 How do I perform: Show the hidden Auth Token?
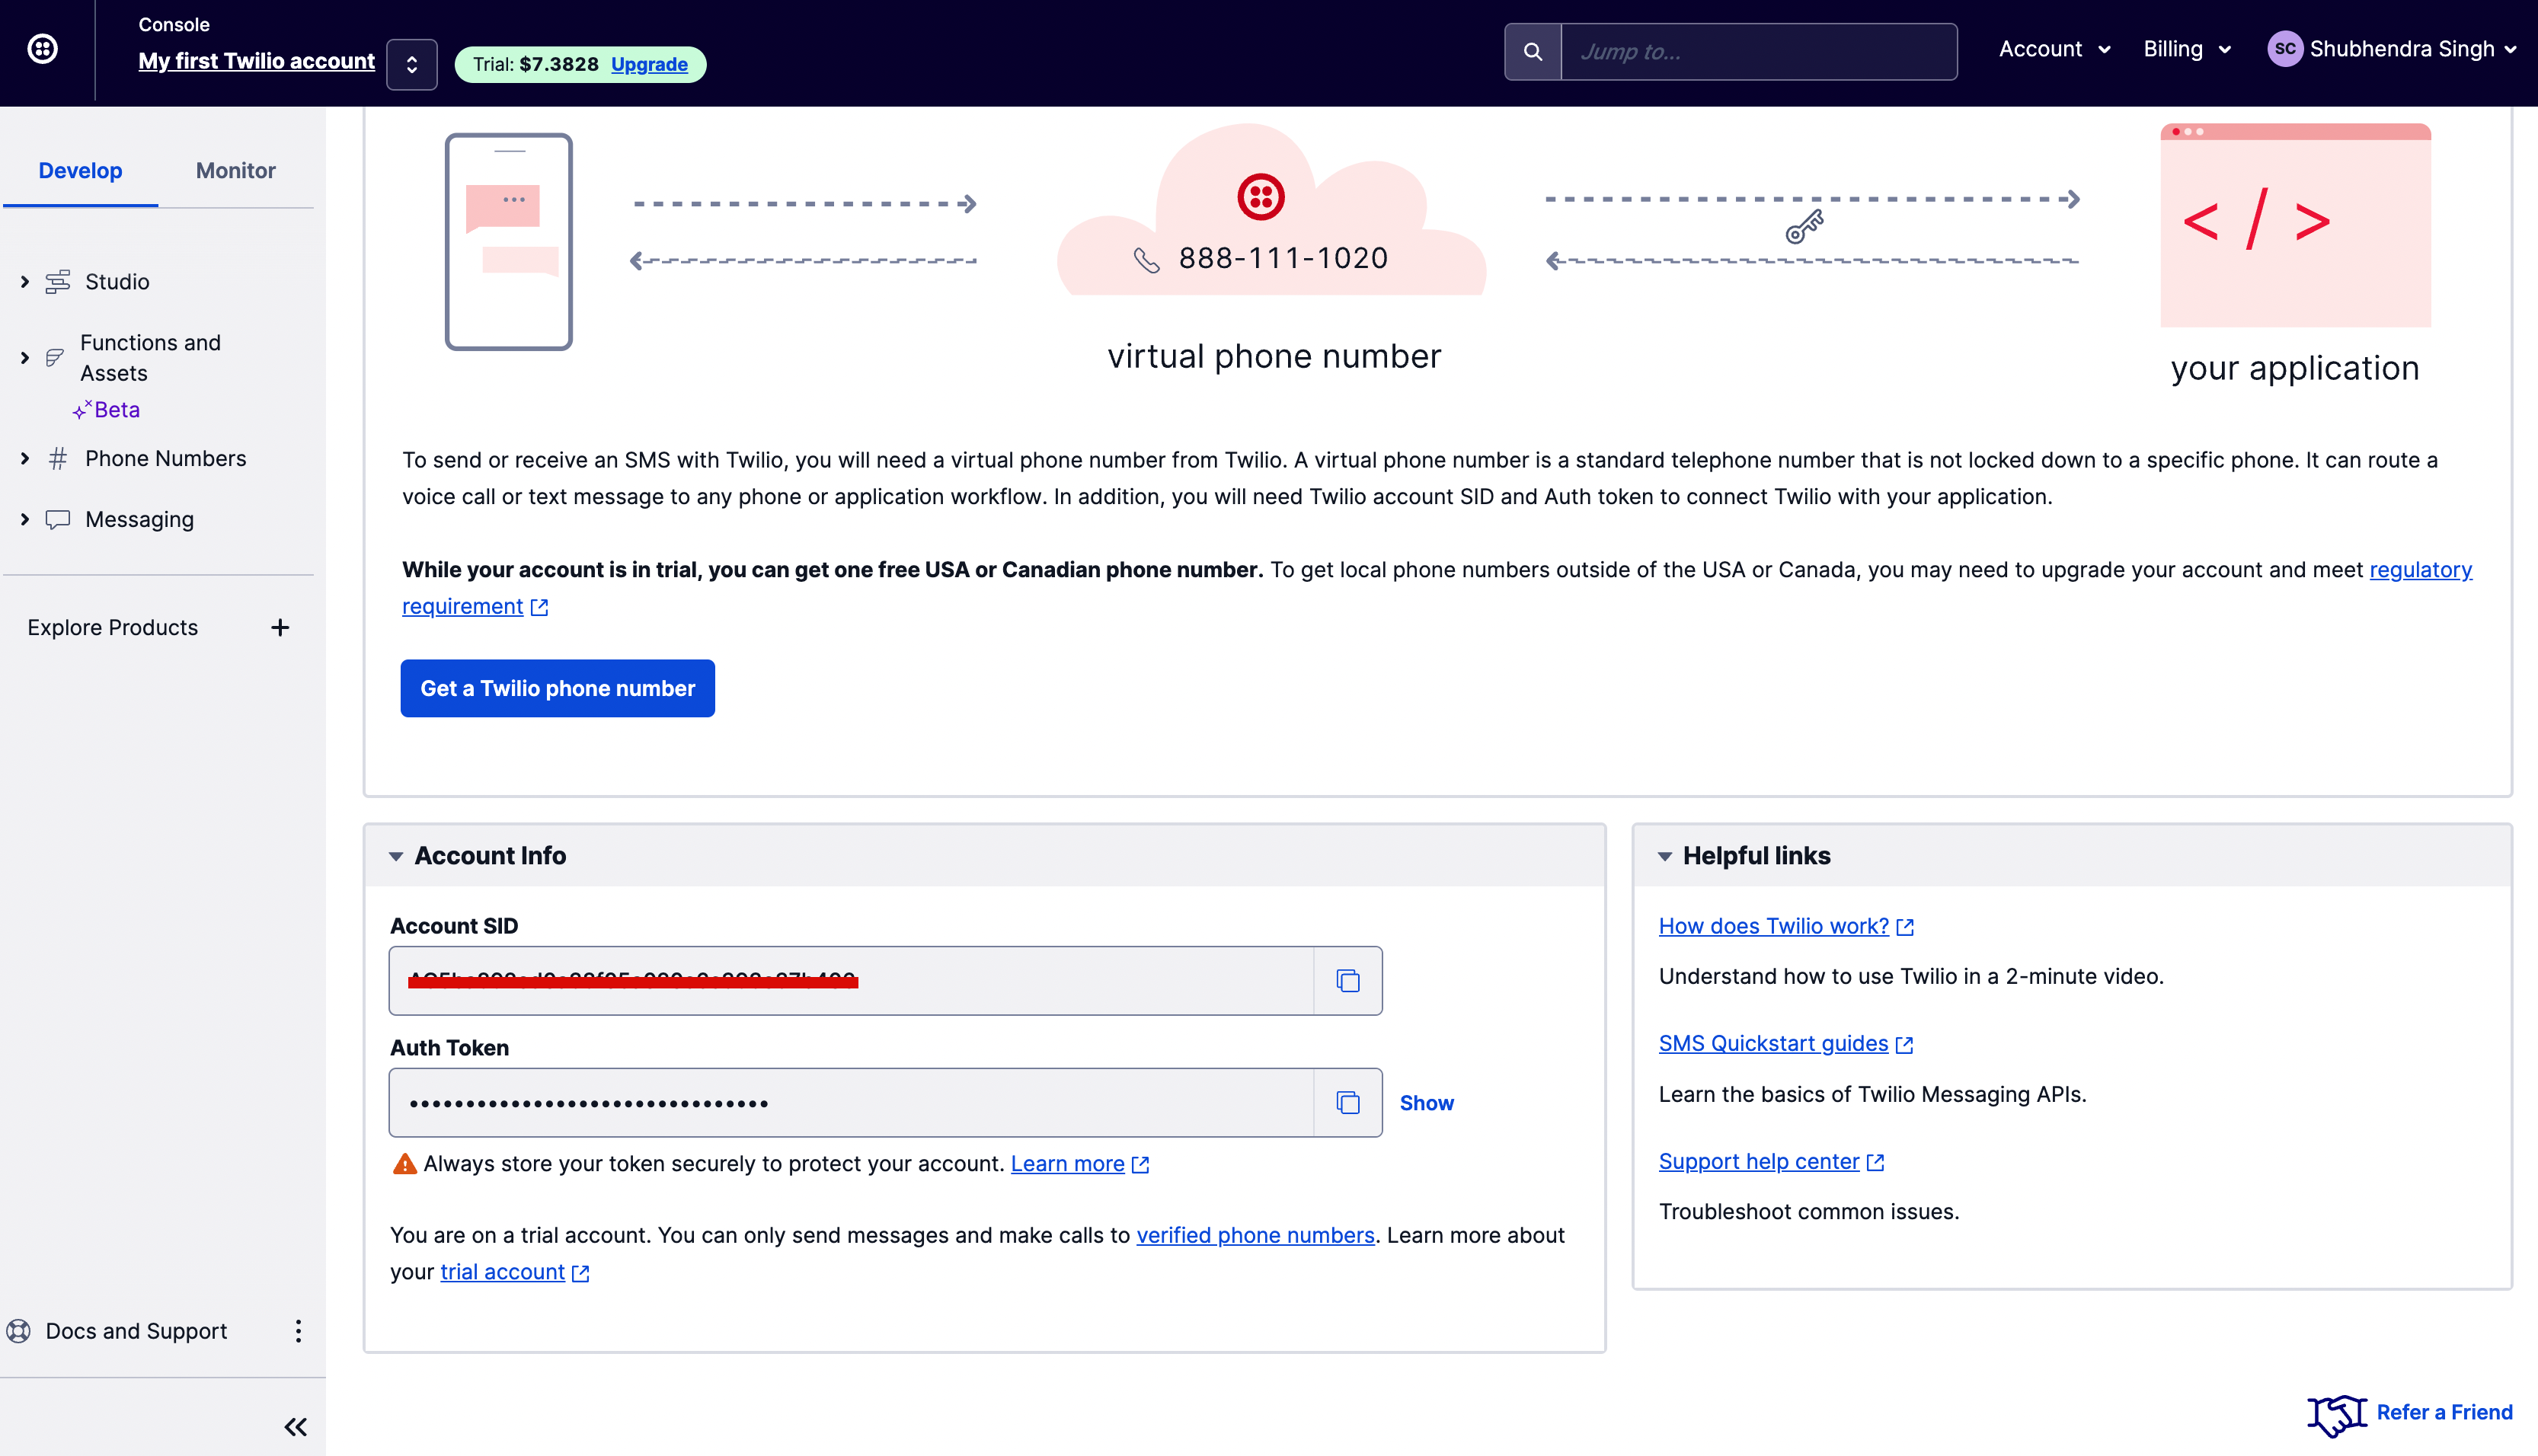[1426, 1103]
